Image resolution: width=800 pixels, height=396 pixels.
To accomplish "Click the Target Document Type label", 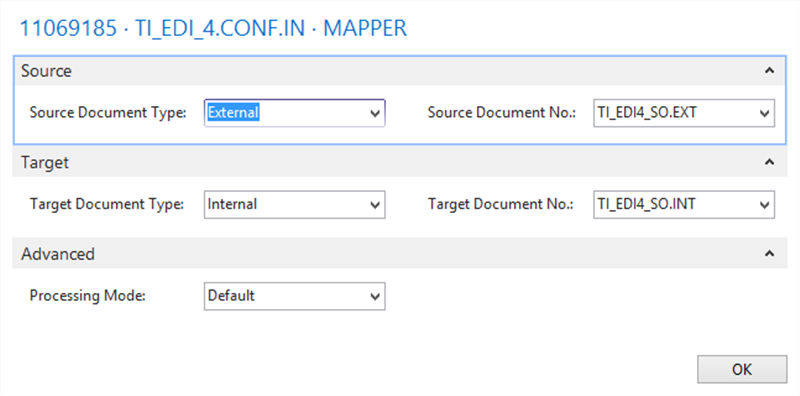I will (107, 204).
